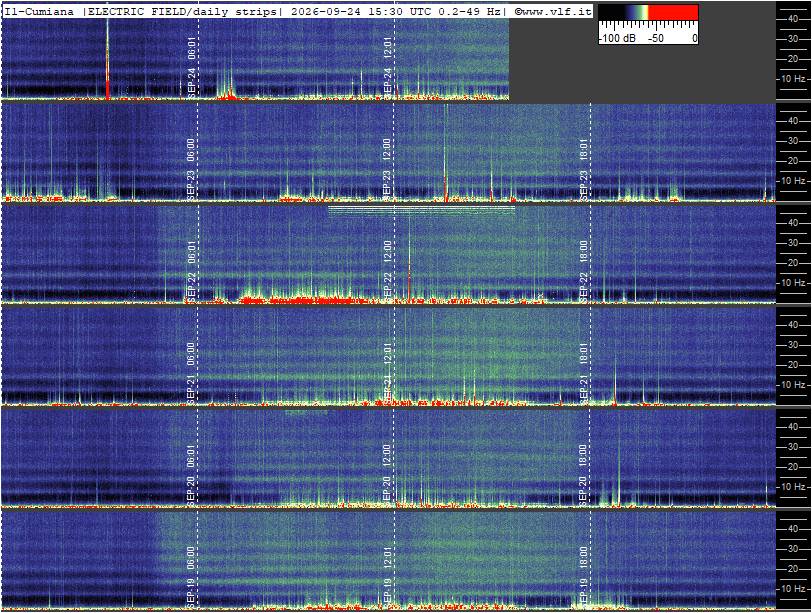
Task: Click the I1-Cumiana station name in header
Action: pyautogui.click(x=39, y=12)
